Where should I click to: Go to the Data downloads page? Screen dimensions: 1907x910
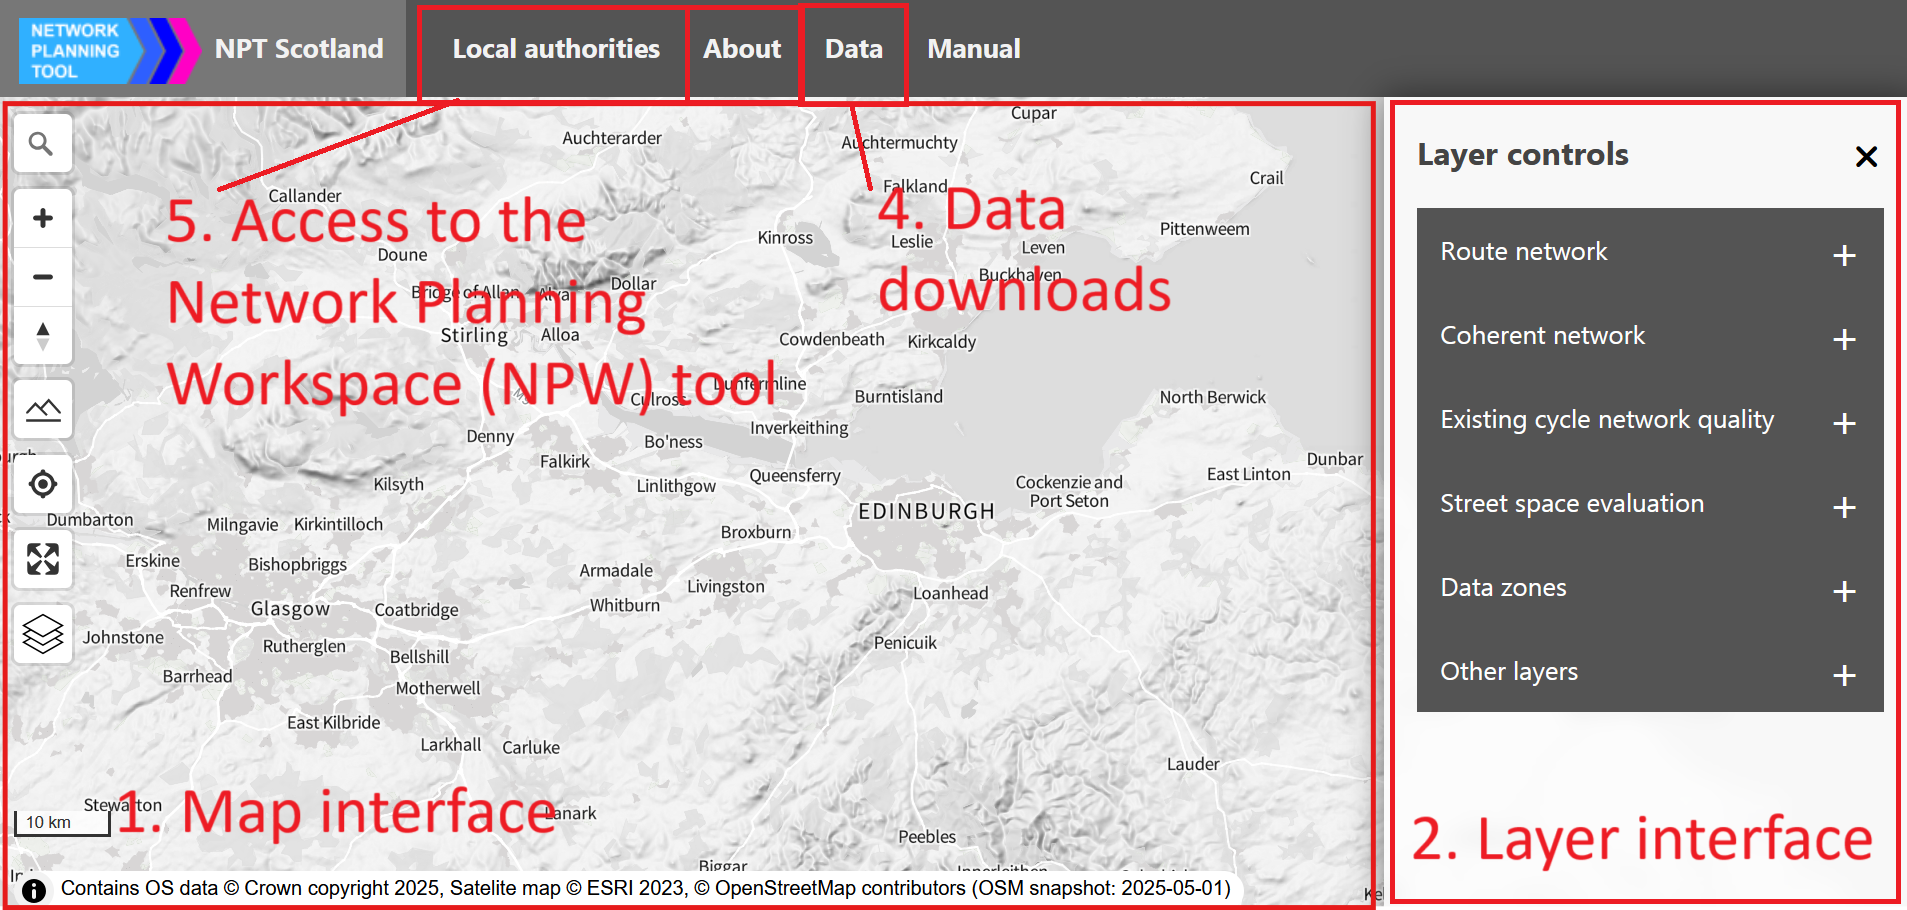(853, 49)
